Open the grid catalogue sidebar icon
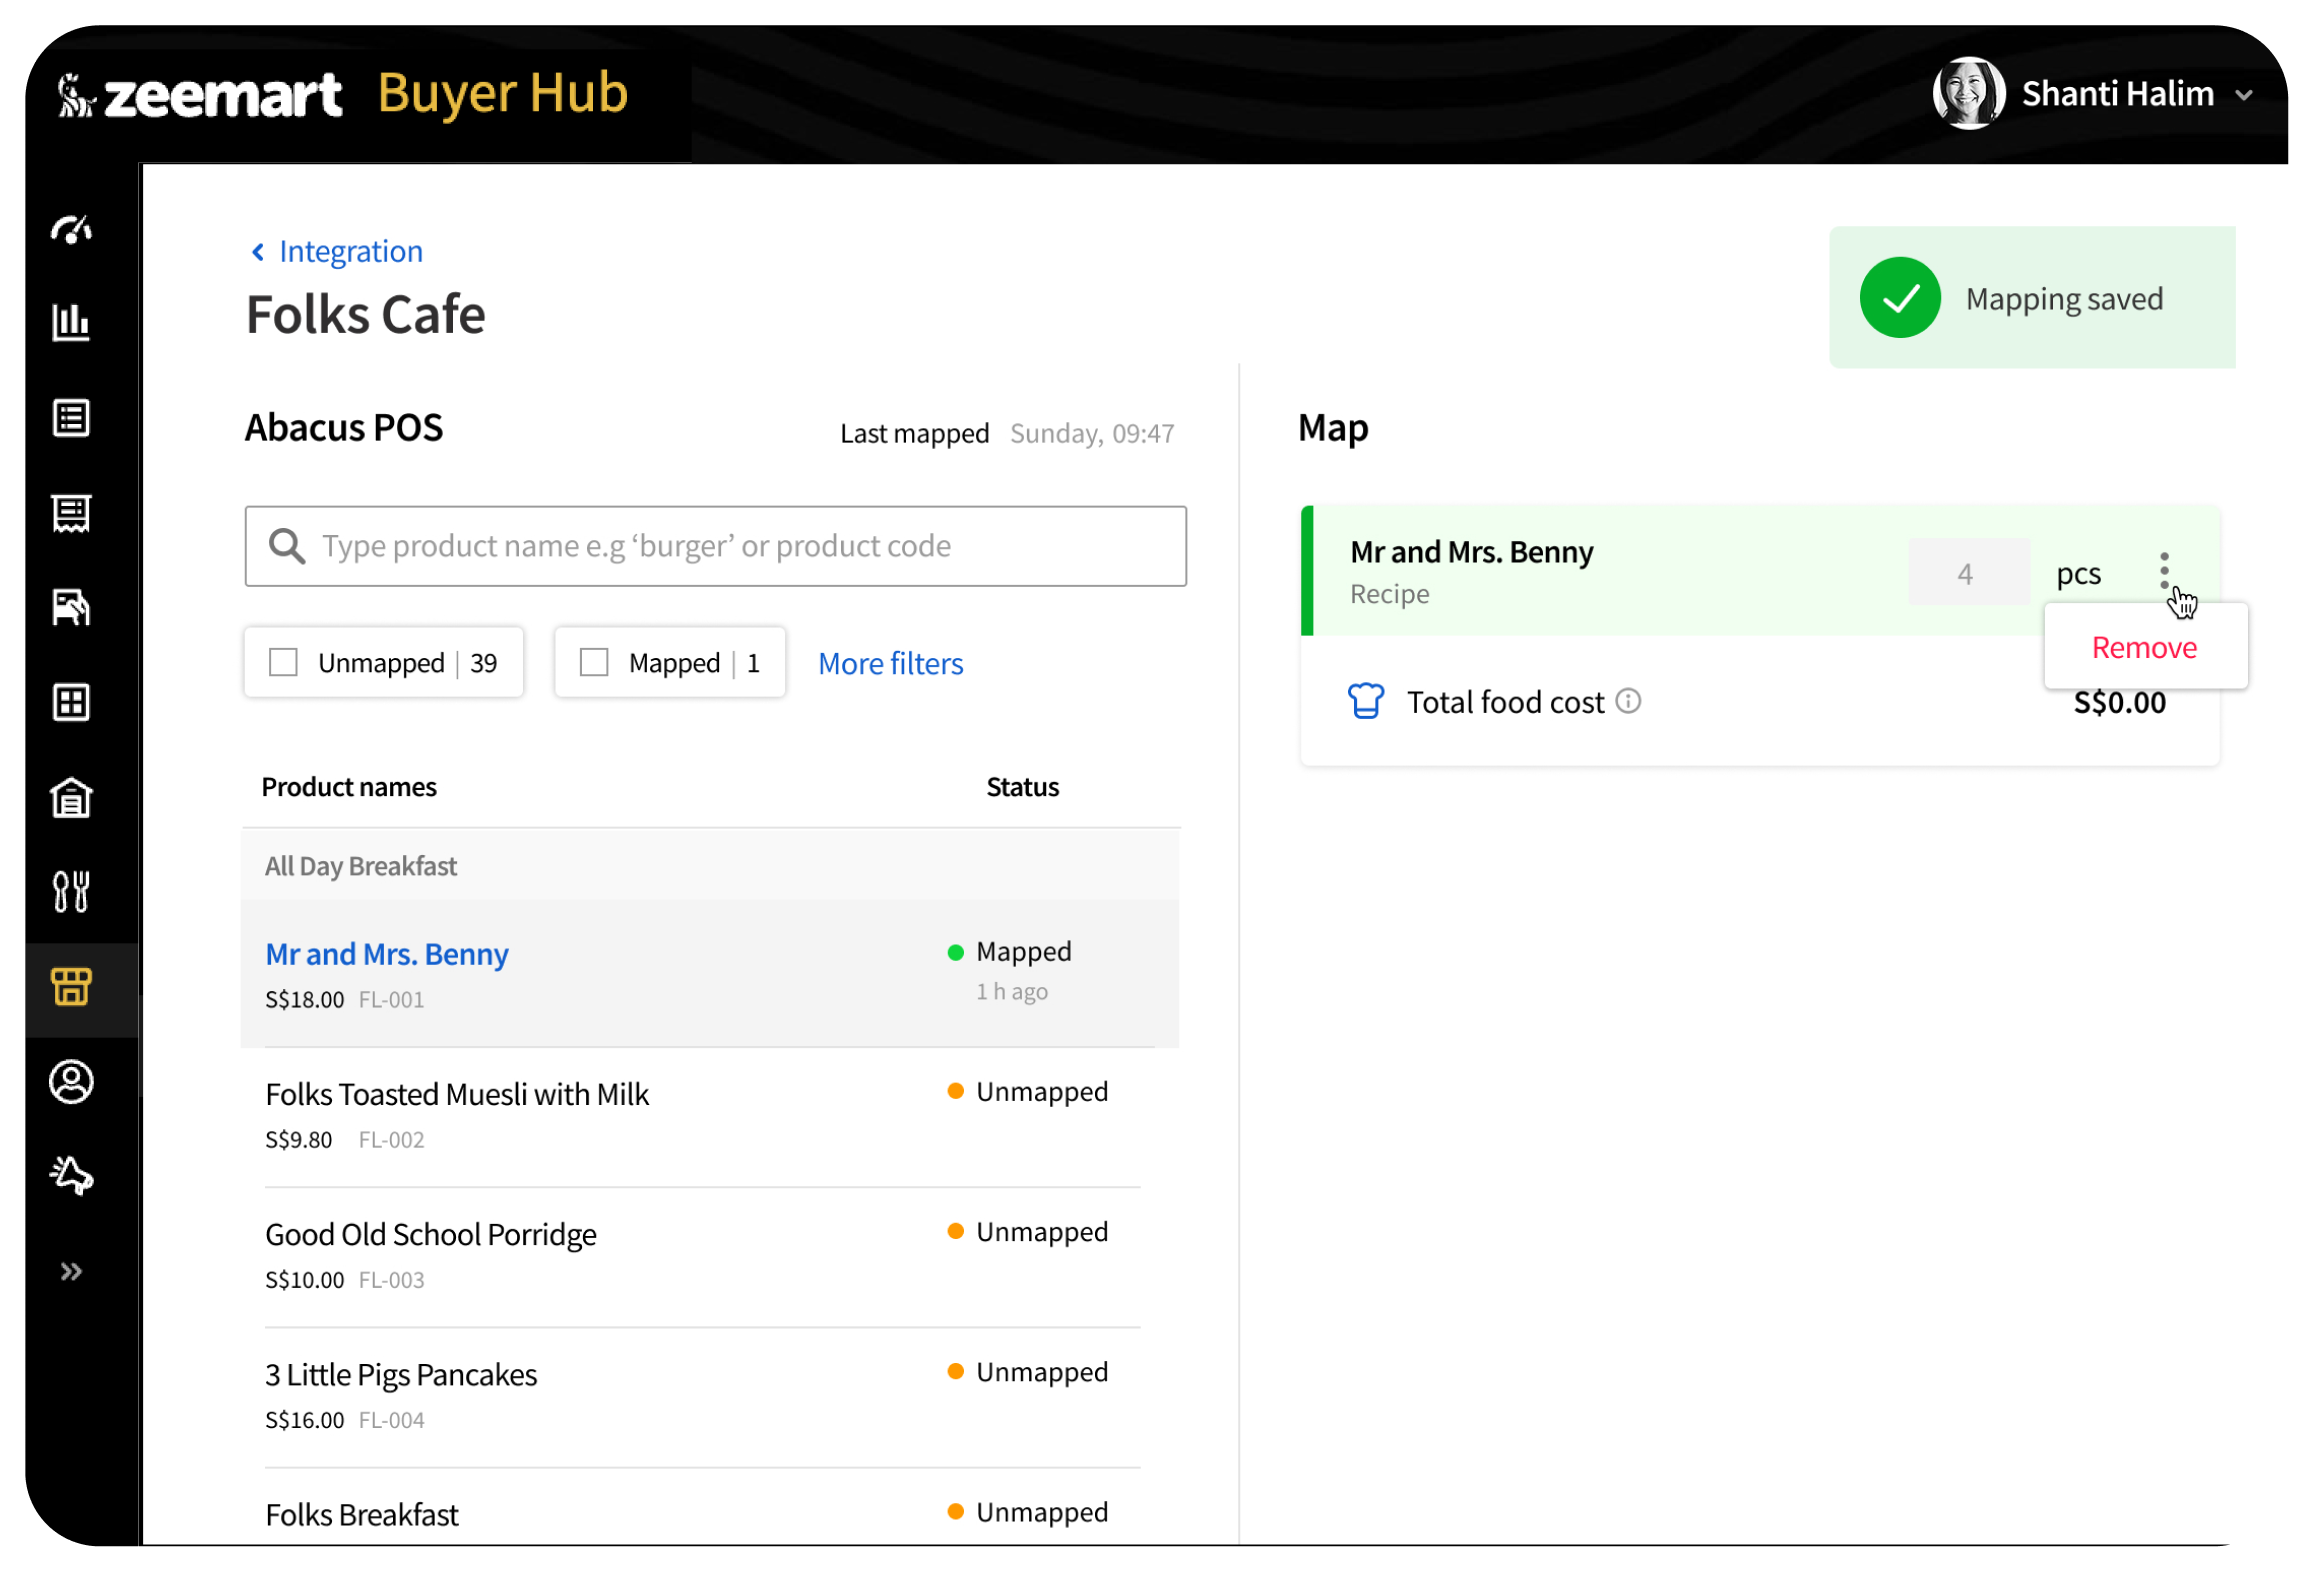2320x1578 pixels. [x=71, y=703]
